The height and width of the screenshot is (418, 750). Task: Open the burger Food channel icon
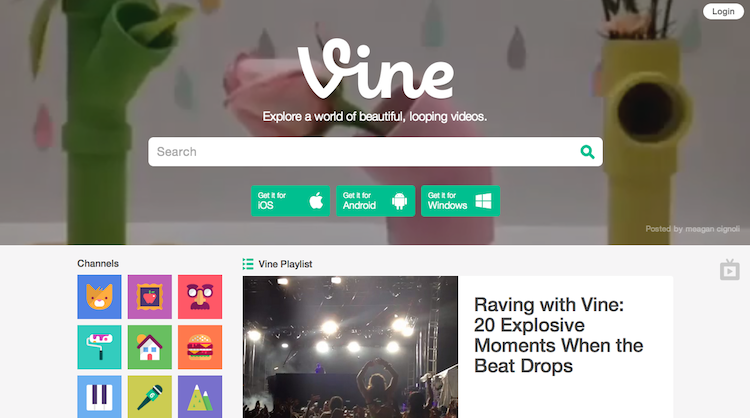coord(200,347)
